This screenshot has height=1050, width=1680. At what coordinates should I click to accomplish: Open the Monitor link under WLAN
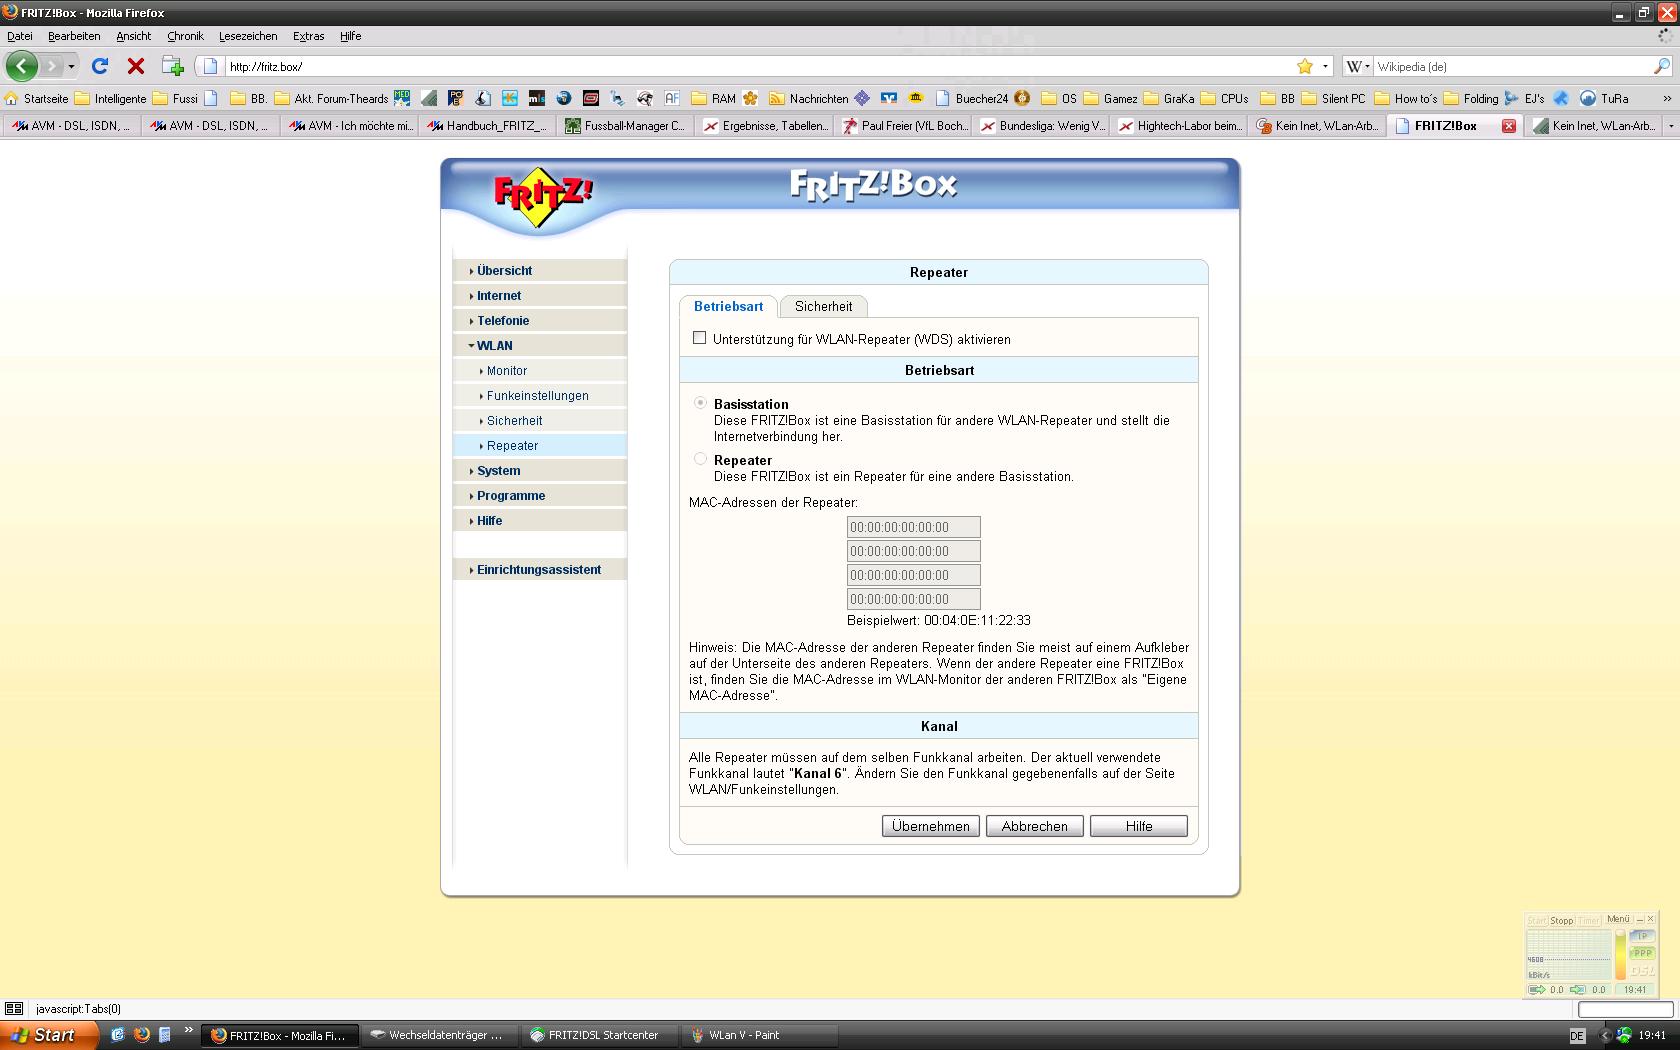507,370
